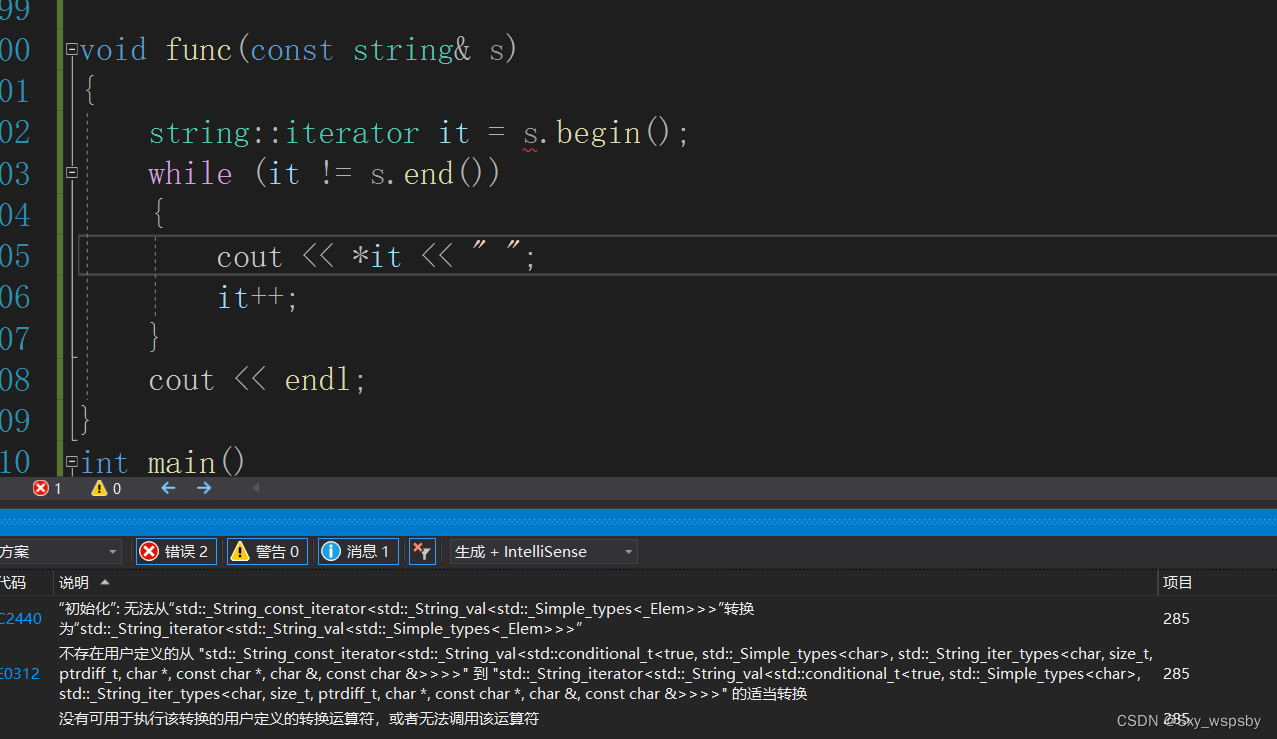This screenshot has width=1277, height=739.
Task: Click the error icon in 错误 2 button
Action: click(x=149, y=551)
